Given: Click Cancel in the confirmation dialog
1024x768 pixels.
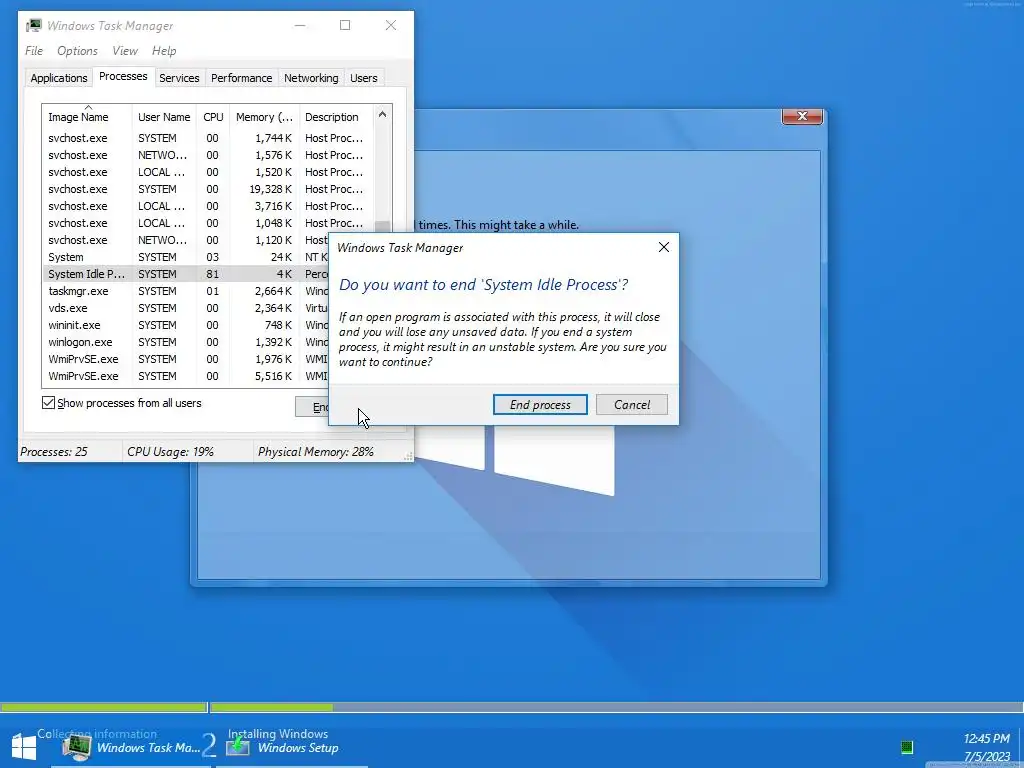Looking at the screenshot, I should 632,405.
